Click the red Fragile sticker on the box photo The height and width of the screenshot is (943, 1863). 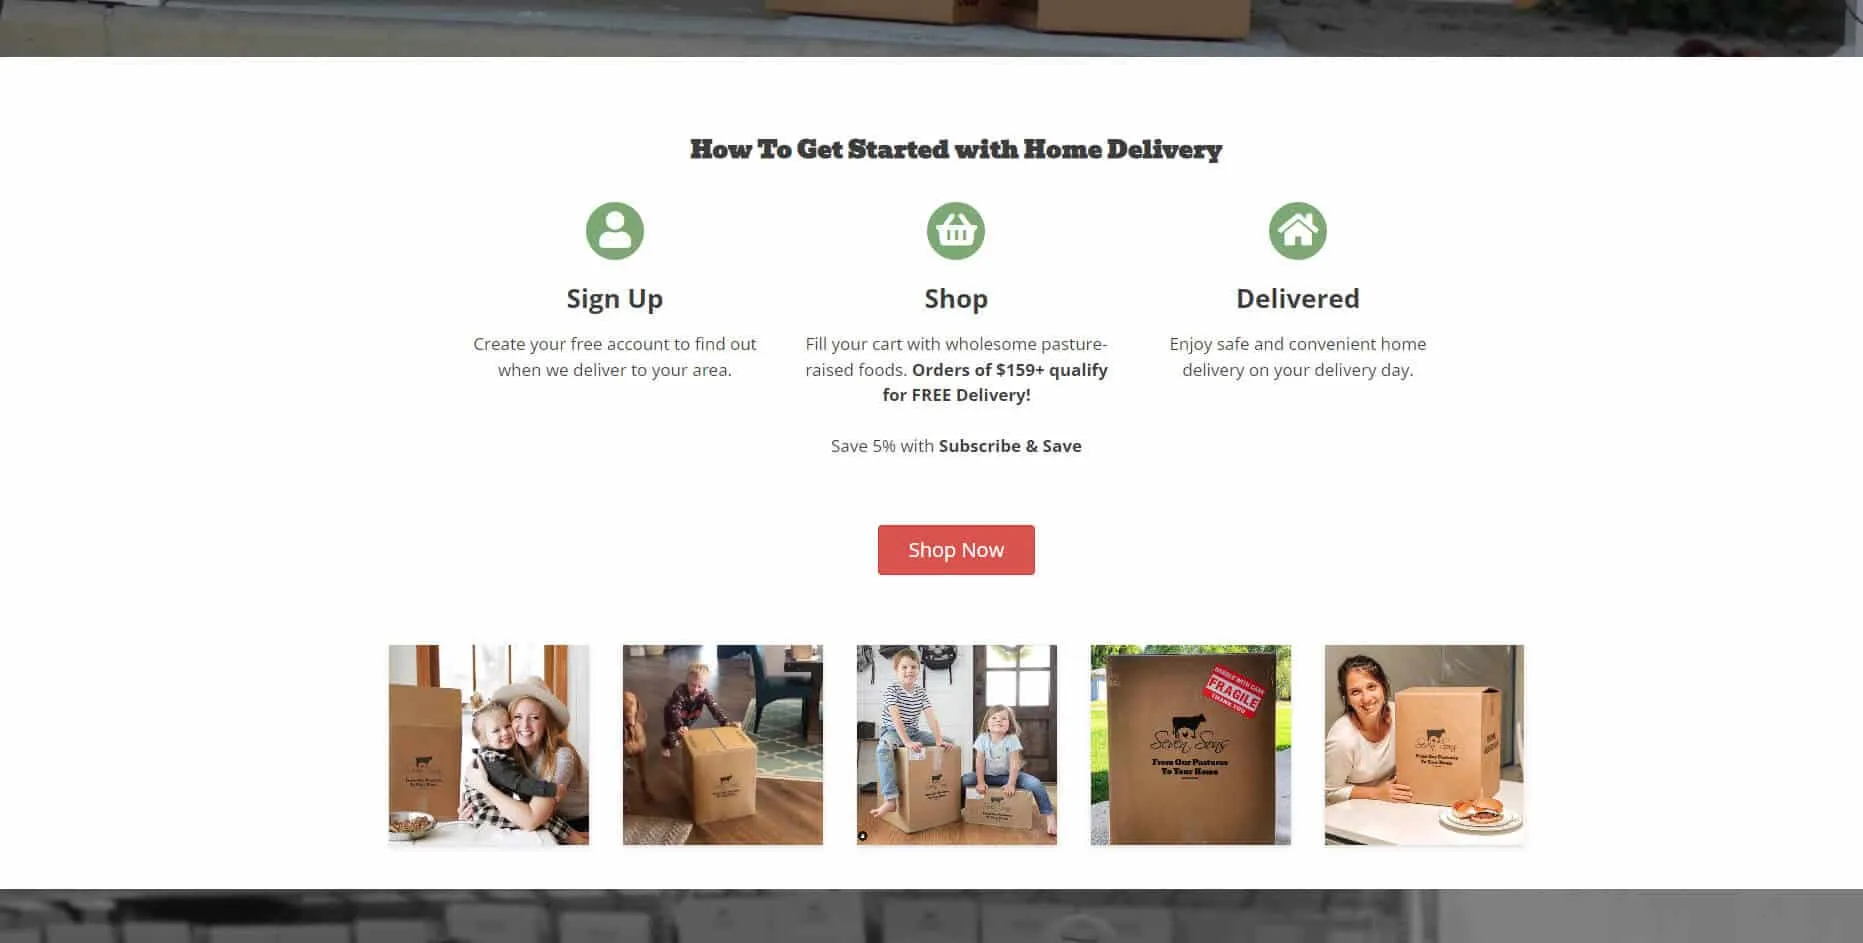tap(1234, 690)
